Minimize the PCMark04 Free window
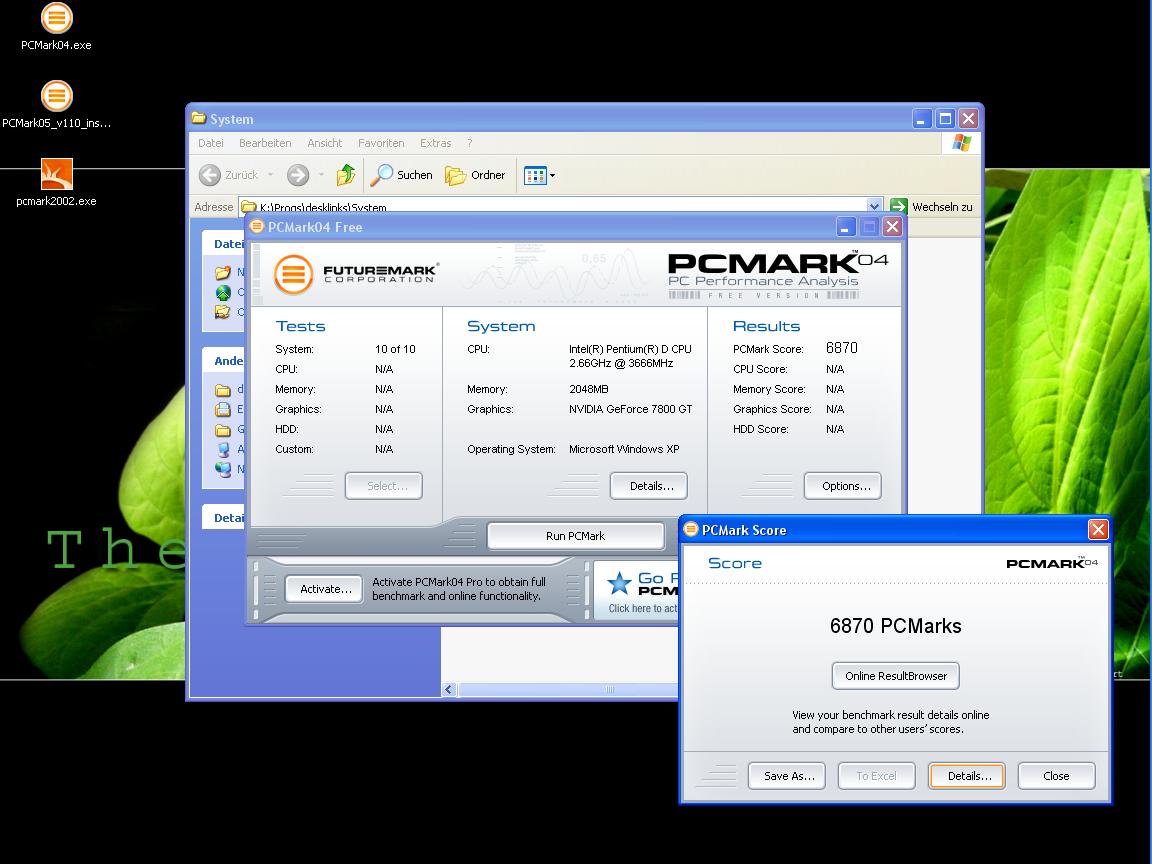Viewport: 1152px width, 864px height. (x=846, y=227)
